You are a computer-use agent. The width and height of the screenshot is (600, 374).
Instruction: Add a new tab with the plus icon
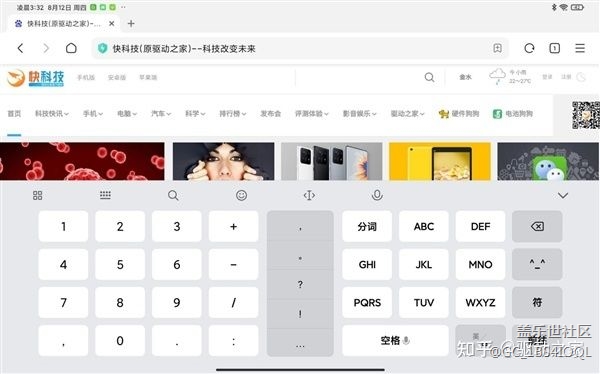pyautogui.click(x=131, y=24)
